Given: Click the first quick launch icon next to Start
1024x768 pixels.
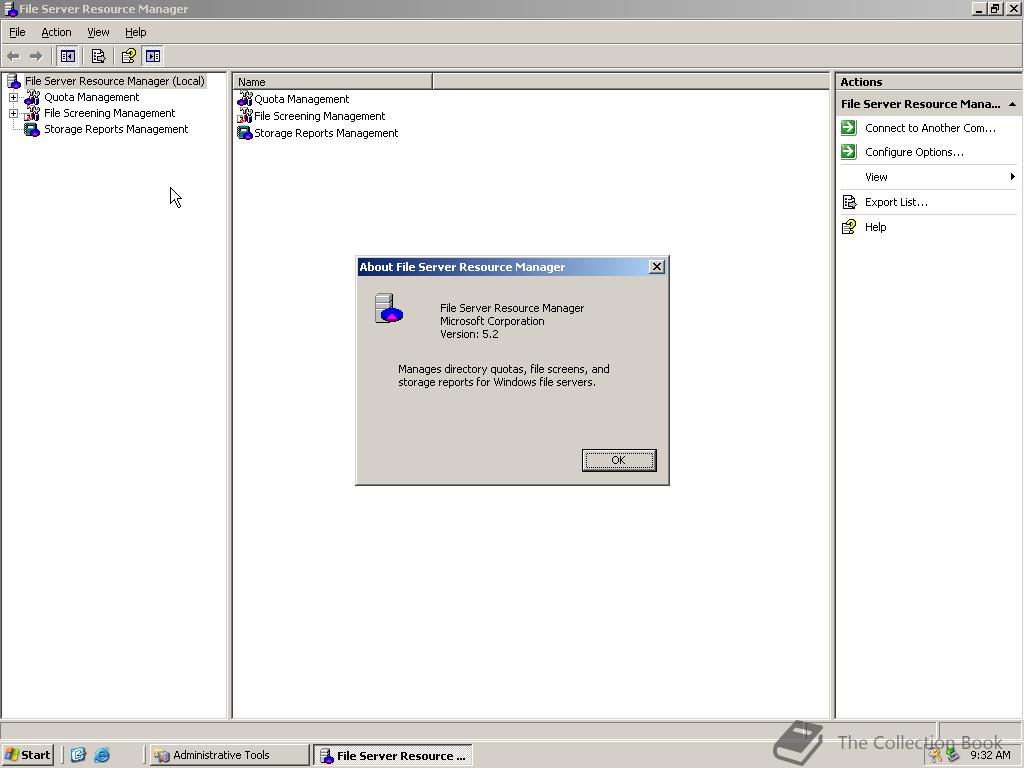Looking at the screenshot, I should coord(78,755).
